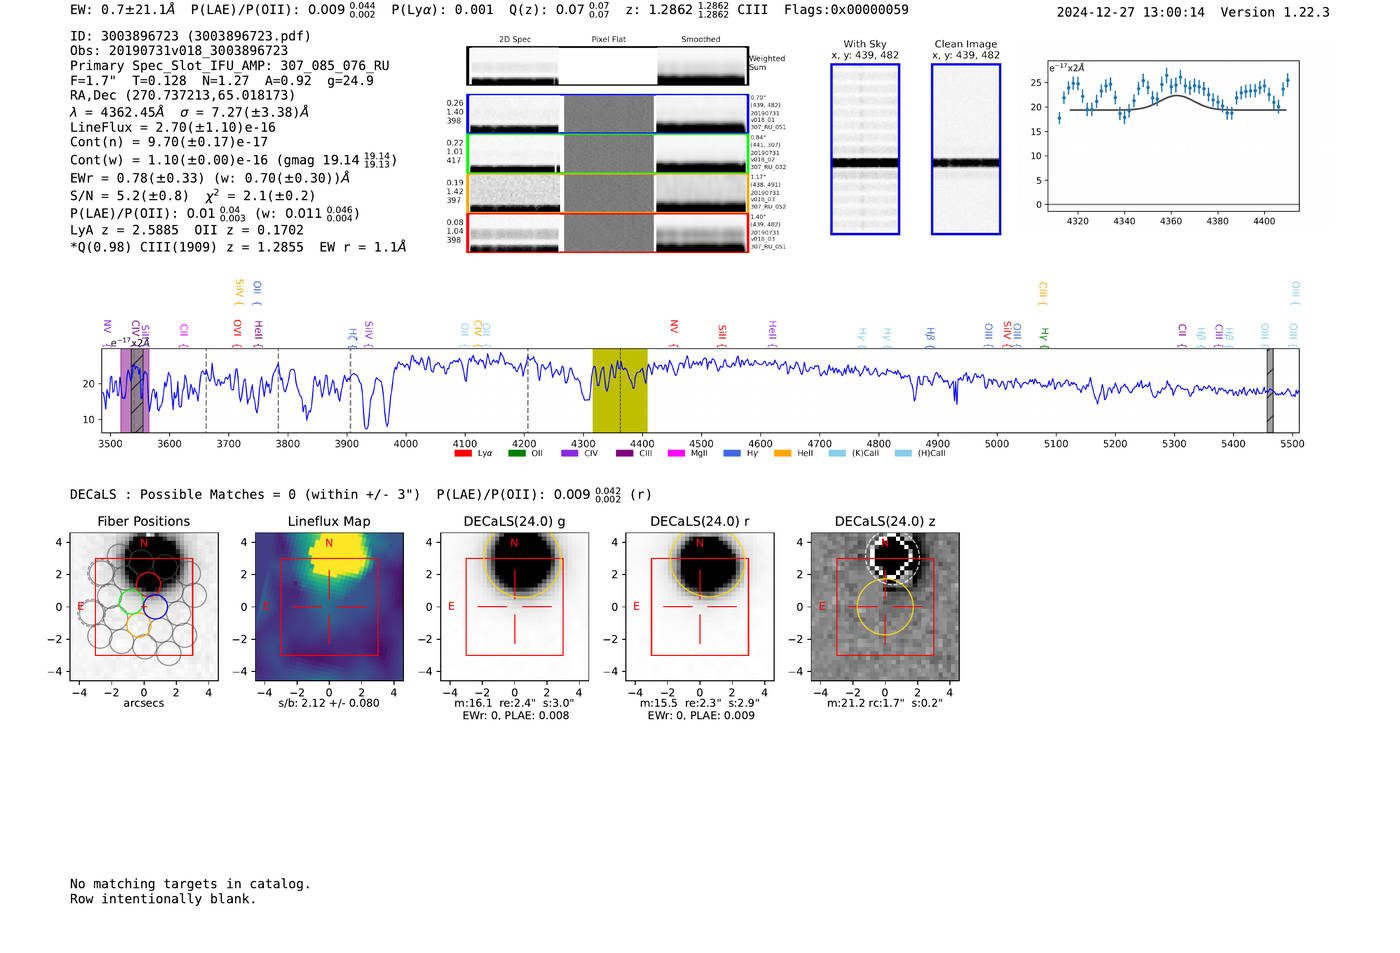Image resolution: width=1400 pixels, height=953 pixels.
Task: Select the DECaLS Possible Matches = 0 heading
Action: 245,494
